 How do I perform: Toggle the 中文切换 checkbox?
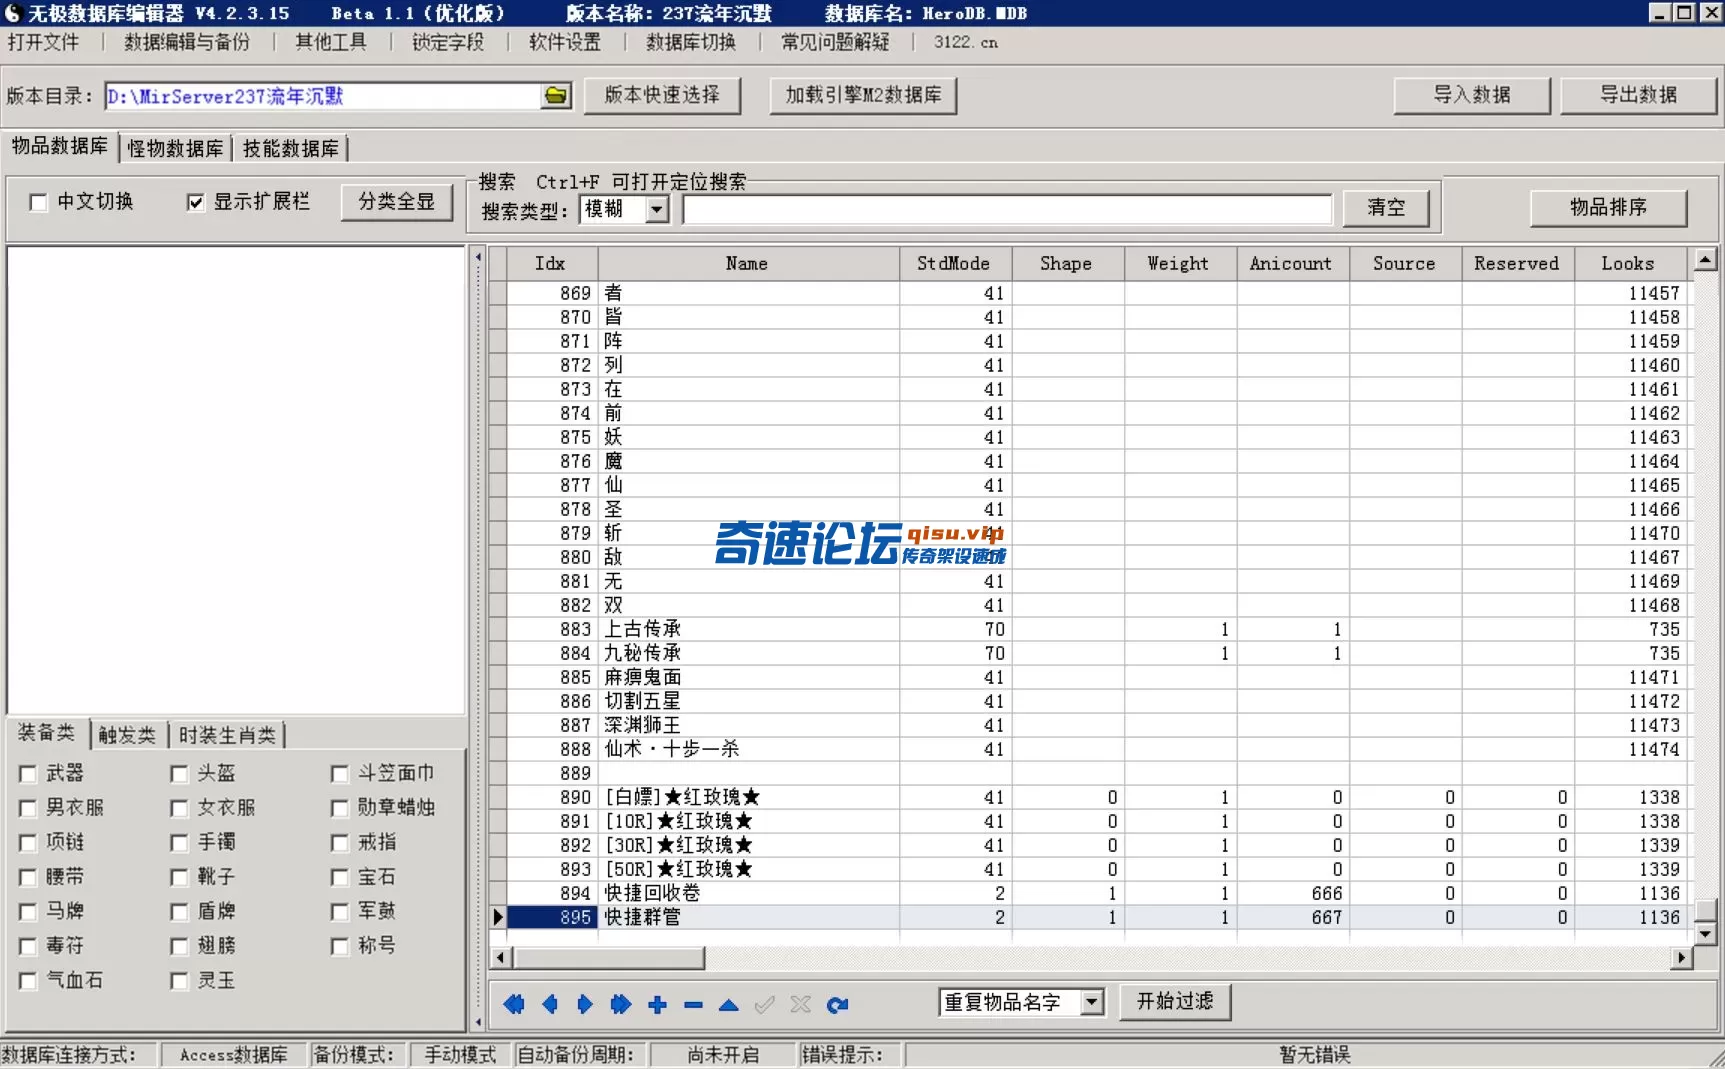coord(38,202)
